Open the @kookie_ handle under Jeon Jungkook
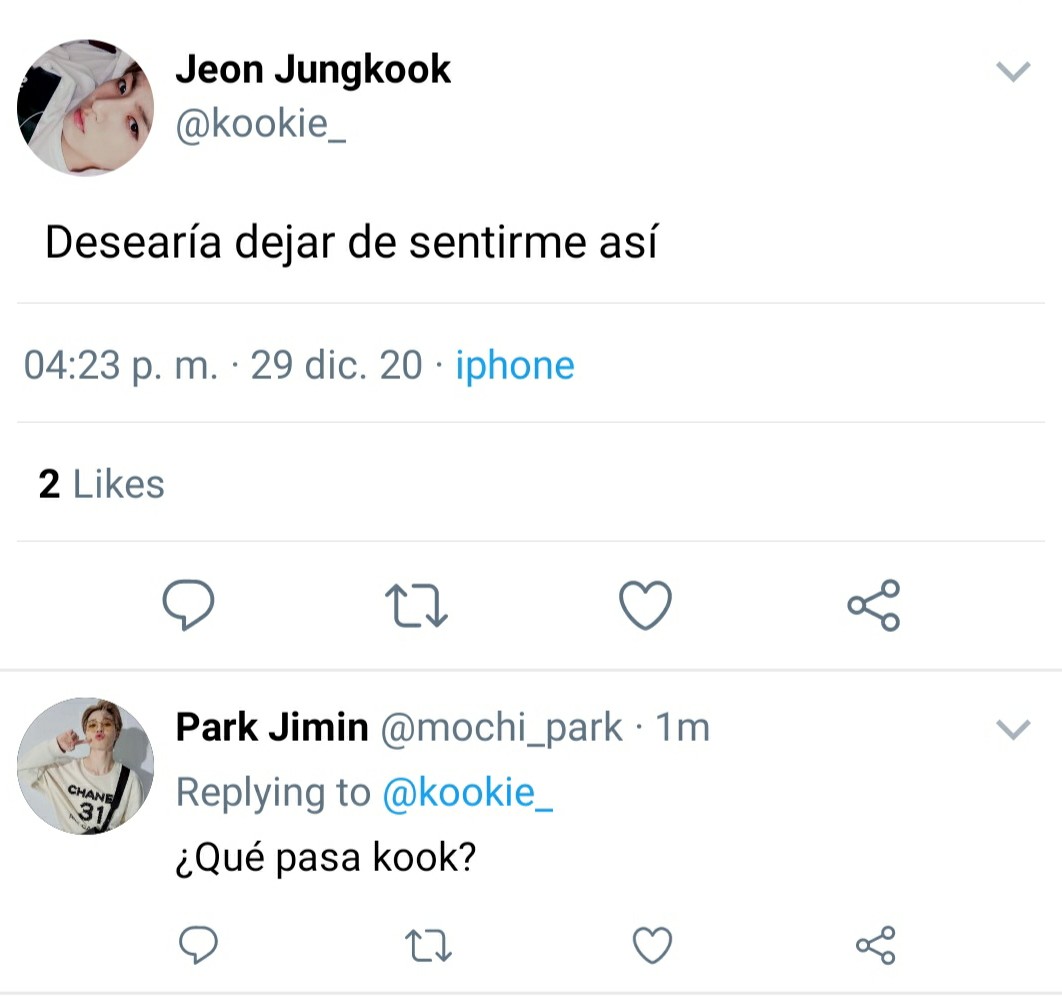Screen dimensions: 1062x998 click(x=260, y=127)
